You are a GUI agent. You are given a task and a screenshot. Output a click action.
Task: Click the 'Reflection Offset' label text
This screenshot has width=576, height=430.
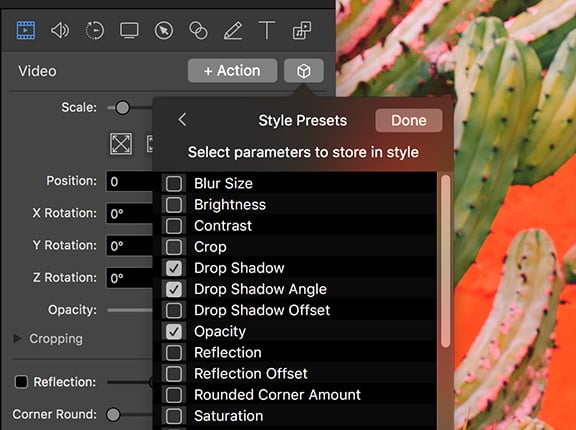[251, 374]
